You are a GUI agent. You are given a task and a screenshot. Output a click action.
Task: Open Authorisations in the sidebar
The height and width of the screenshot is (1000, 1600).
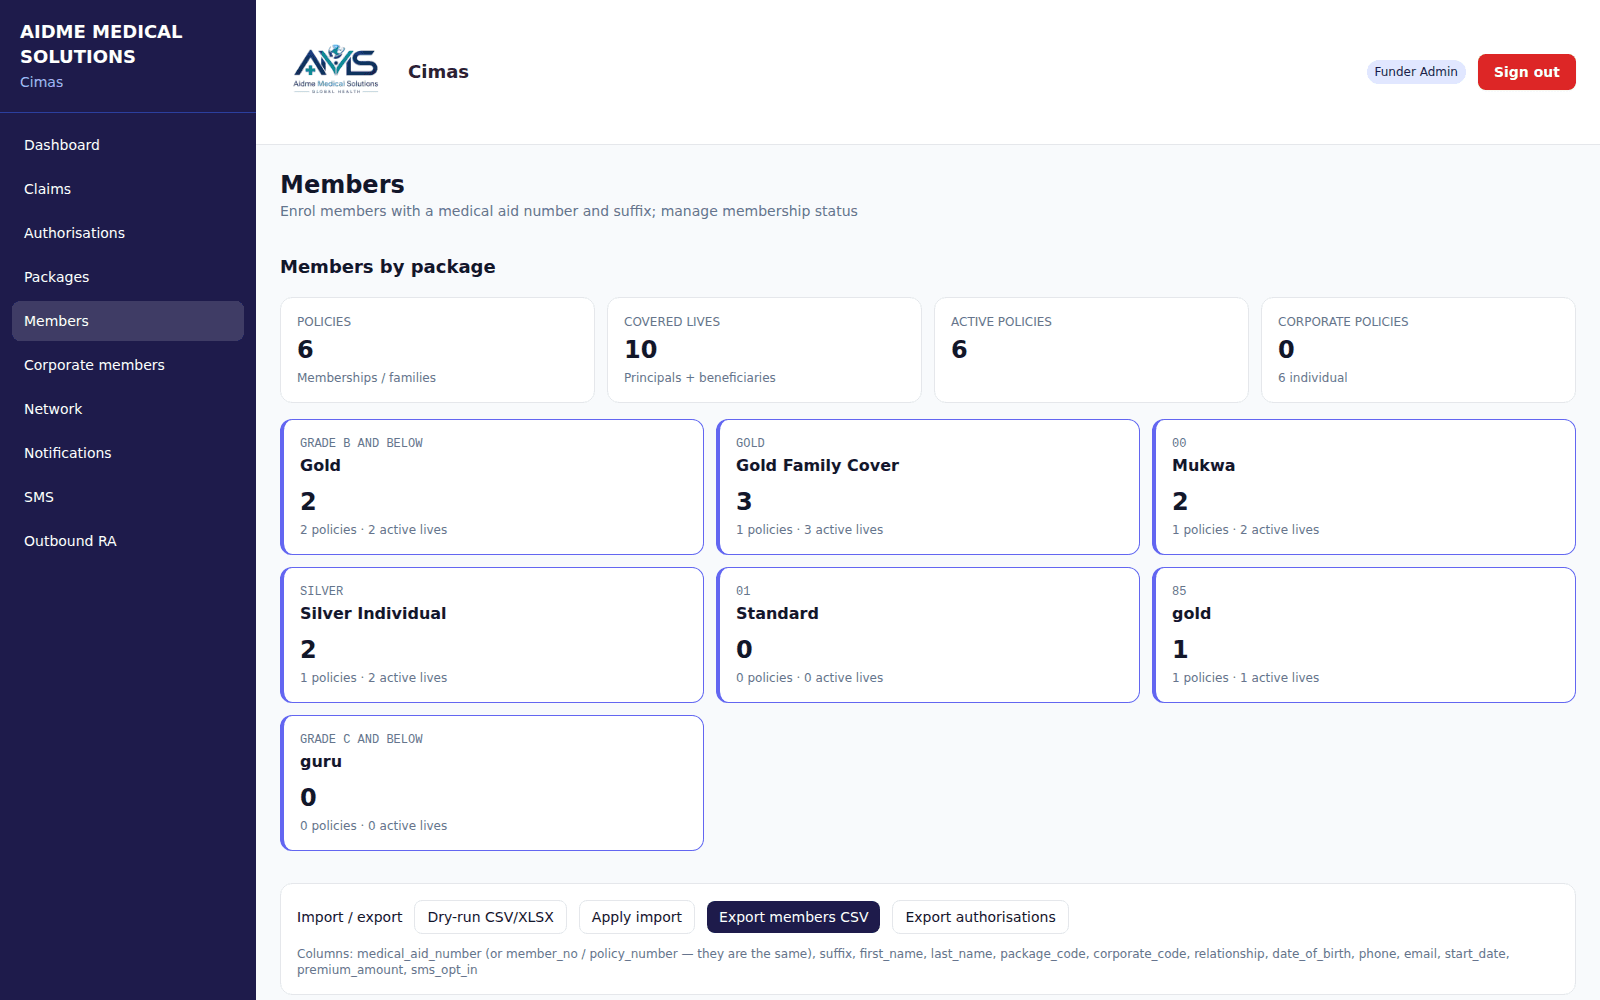[128, 233]
